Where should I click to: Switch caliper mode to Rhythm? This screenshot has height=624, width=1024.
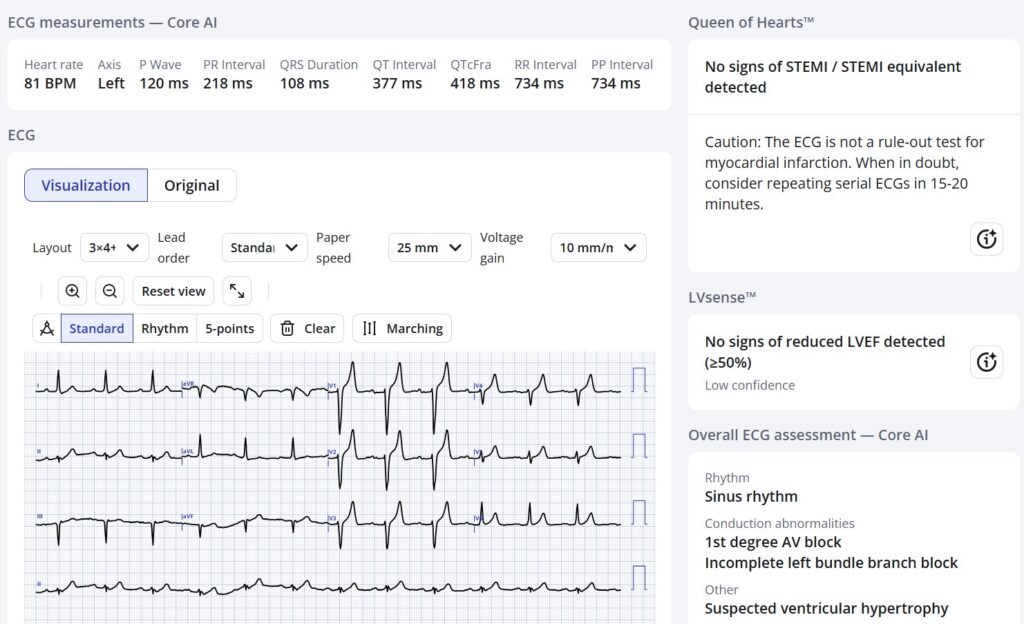click(x=165, y=328)
